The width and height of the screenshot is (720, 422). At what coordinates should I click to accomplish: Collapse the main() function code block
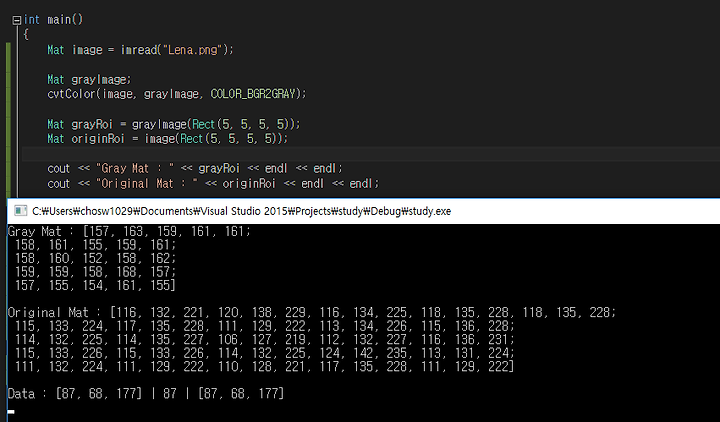point(17,20)
